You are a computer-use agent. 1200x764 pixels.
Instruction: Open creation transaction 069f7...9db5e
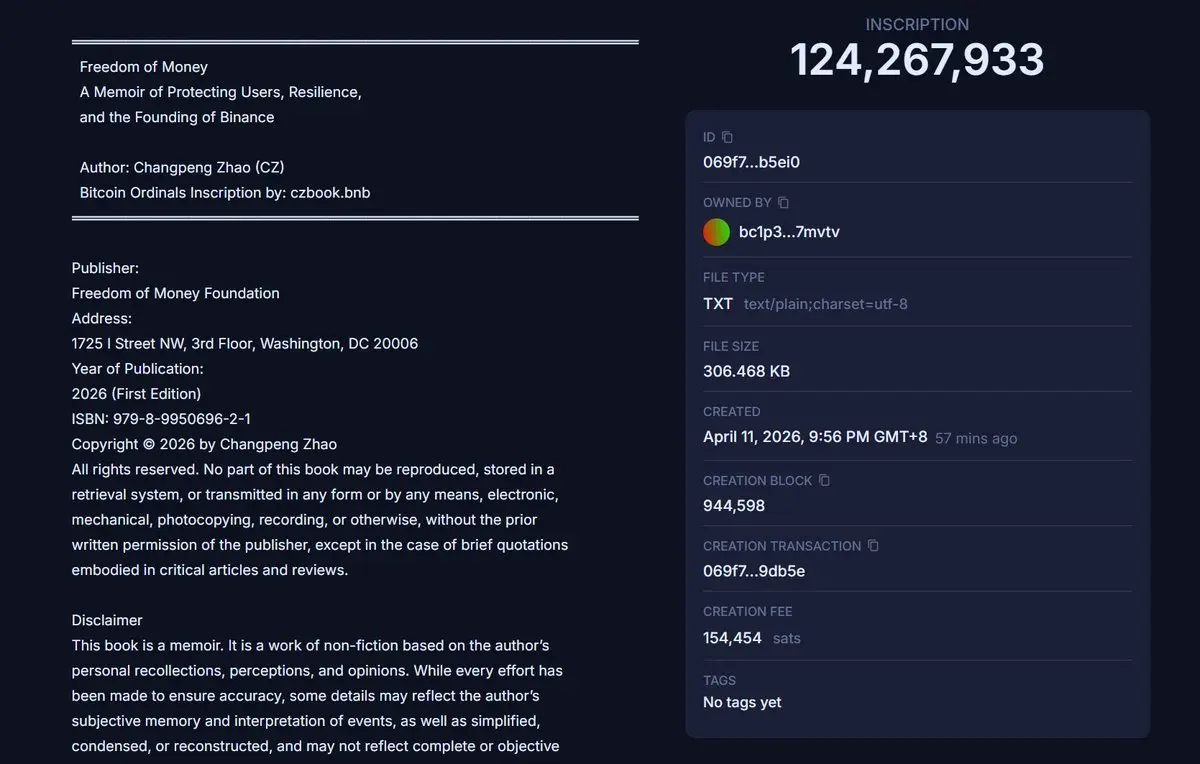754,572
